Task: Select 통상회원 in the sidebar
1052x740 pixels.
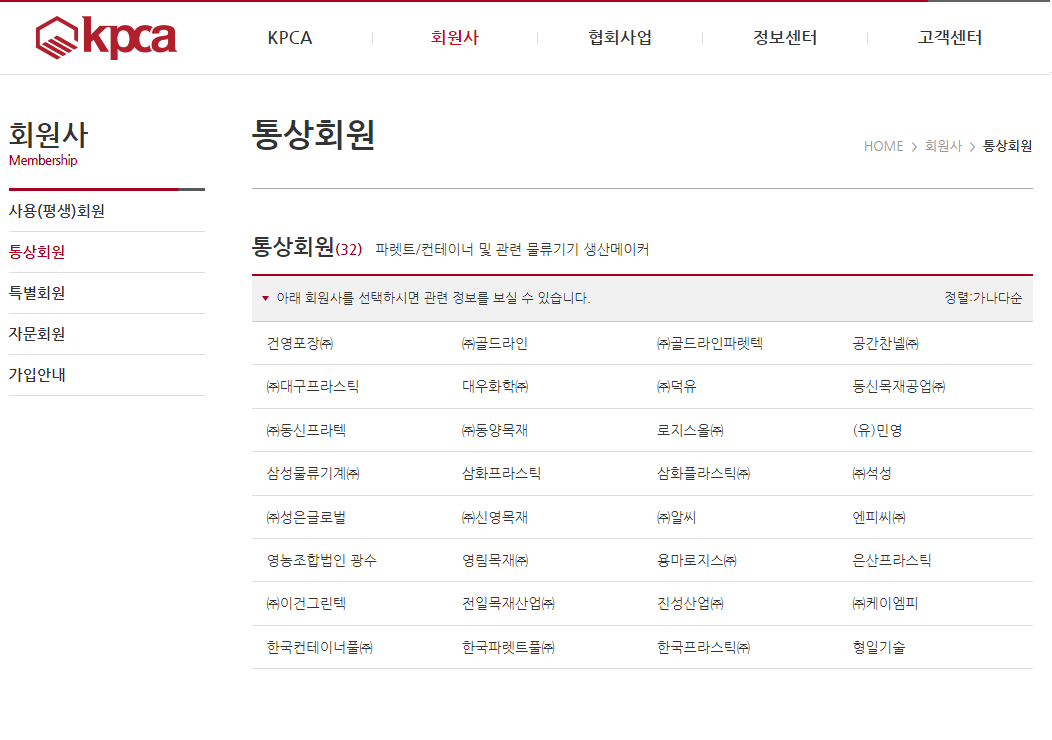Action: 37,252
